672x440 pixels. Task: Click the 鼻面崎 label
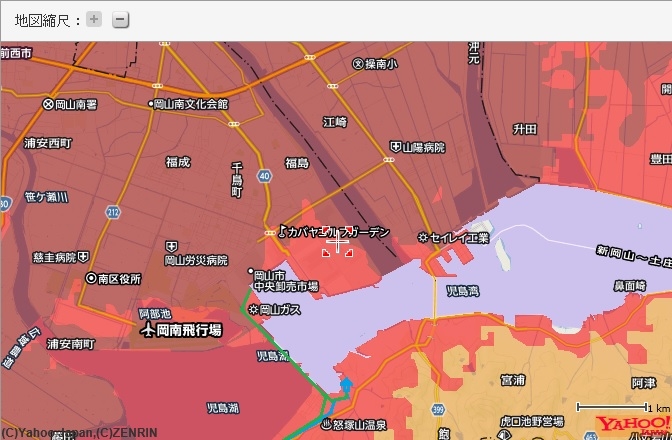(x=629, y=286)
